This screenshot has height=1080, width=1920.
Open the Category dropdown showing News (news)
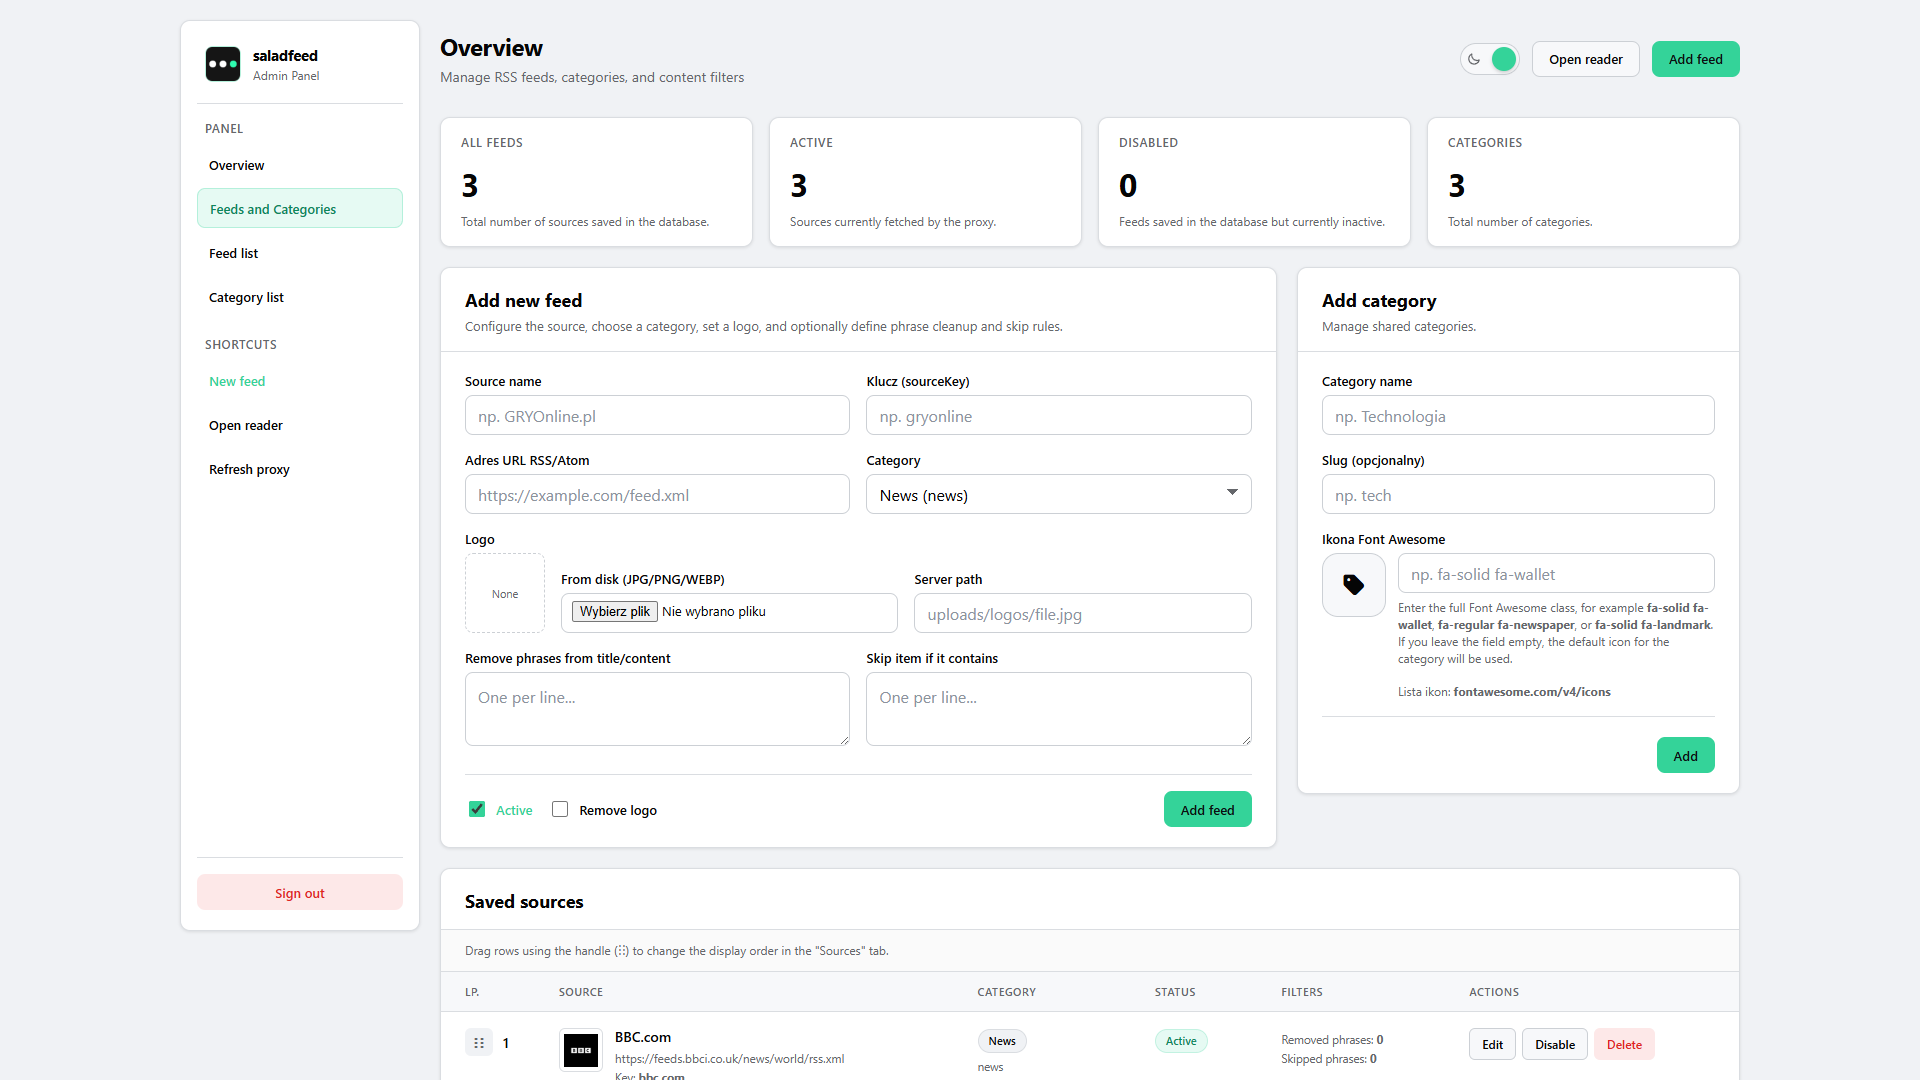click(x=1058, y=494)
